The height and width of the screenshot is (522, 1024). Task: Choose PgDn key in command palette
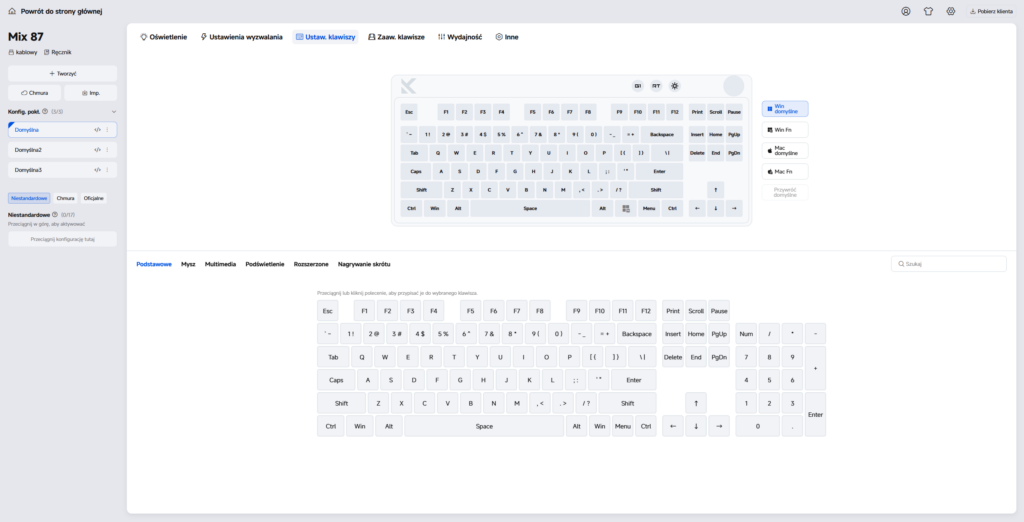pyautogui.click(x=719, y=357)
